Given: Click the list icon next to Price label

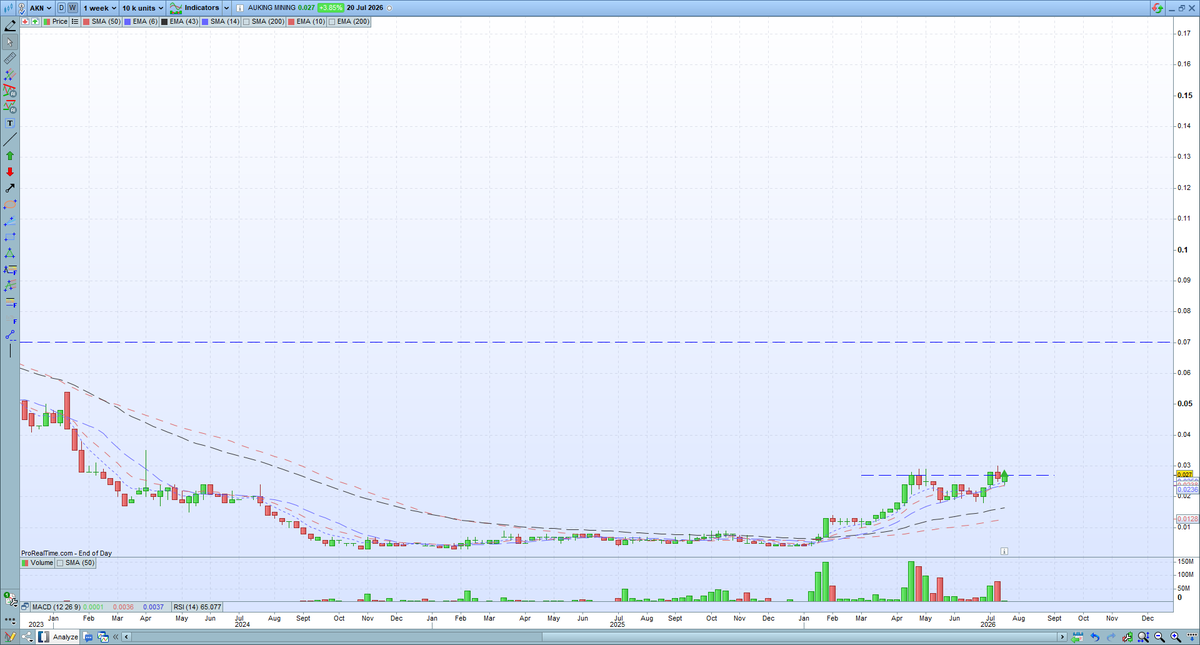Looking at the screenshot, I should pyautogui.click(x=75, y=21).
